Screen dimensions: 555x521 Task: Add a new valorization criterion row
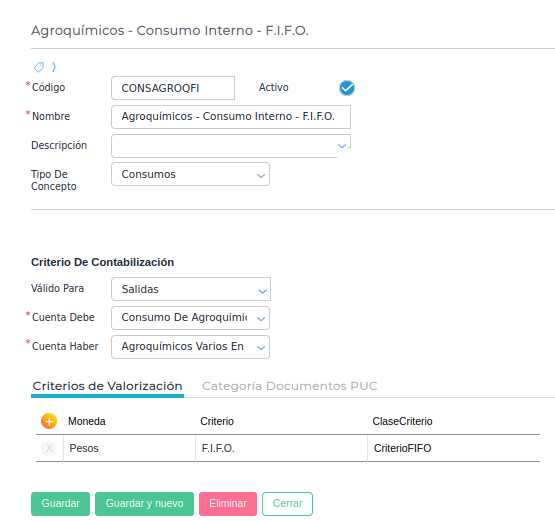(49, 421)
